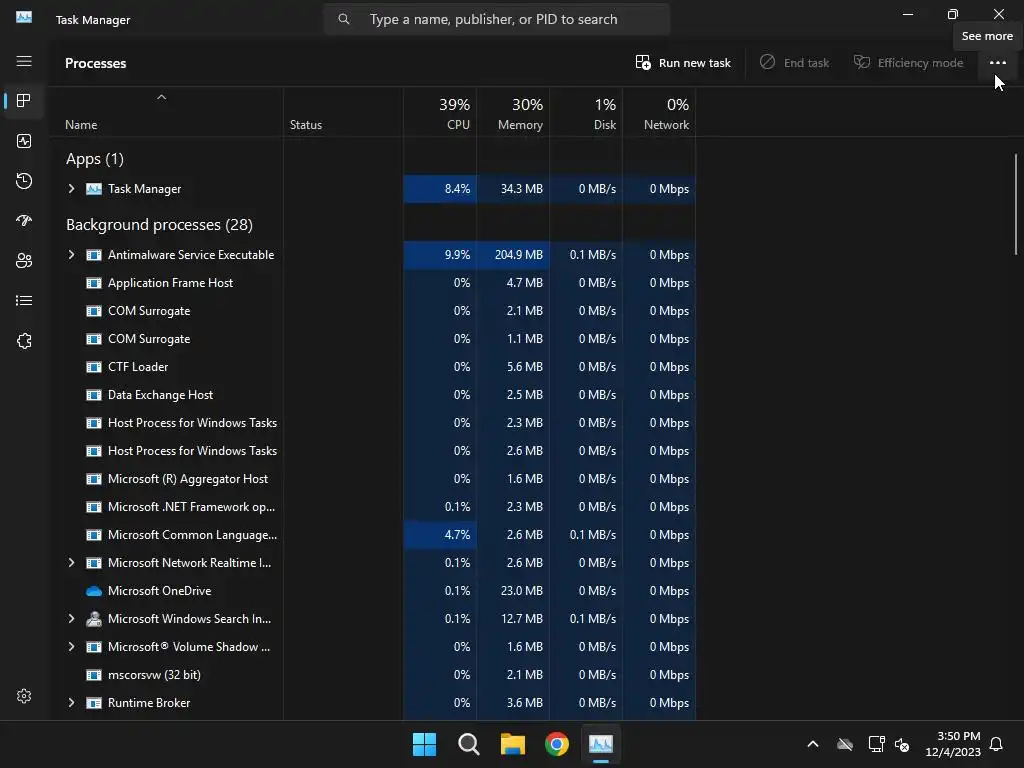Image resolution: width=1024 pixels, height=768 pixels.
Task: Click Microsoft OneDrive 23.0 MB memory cell
Action: [x=513, y=591]
